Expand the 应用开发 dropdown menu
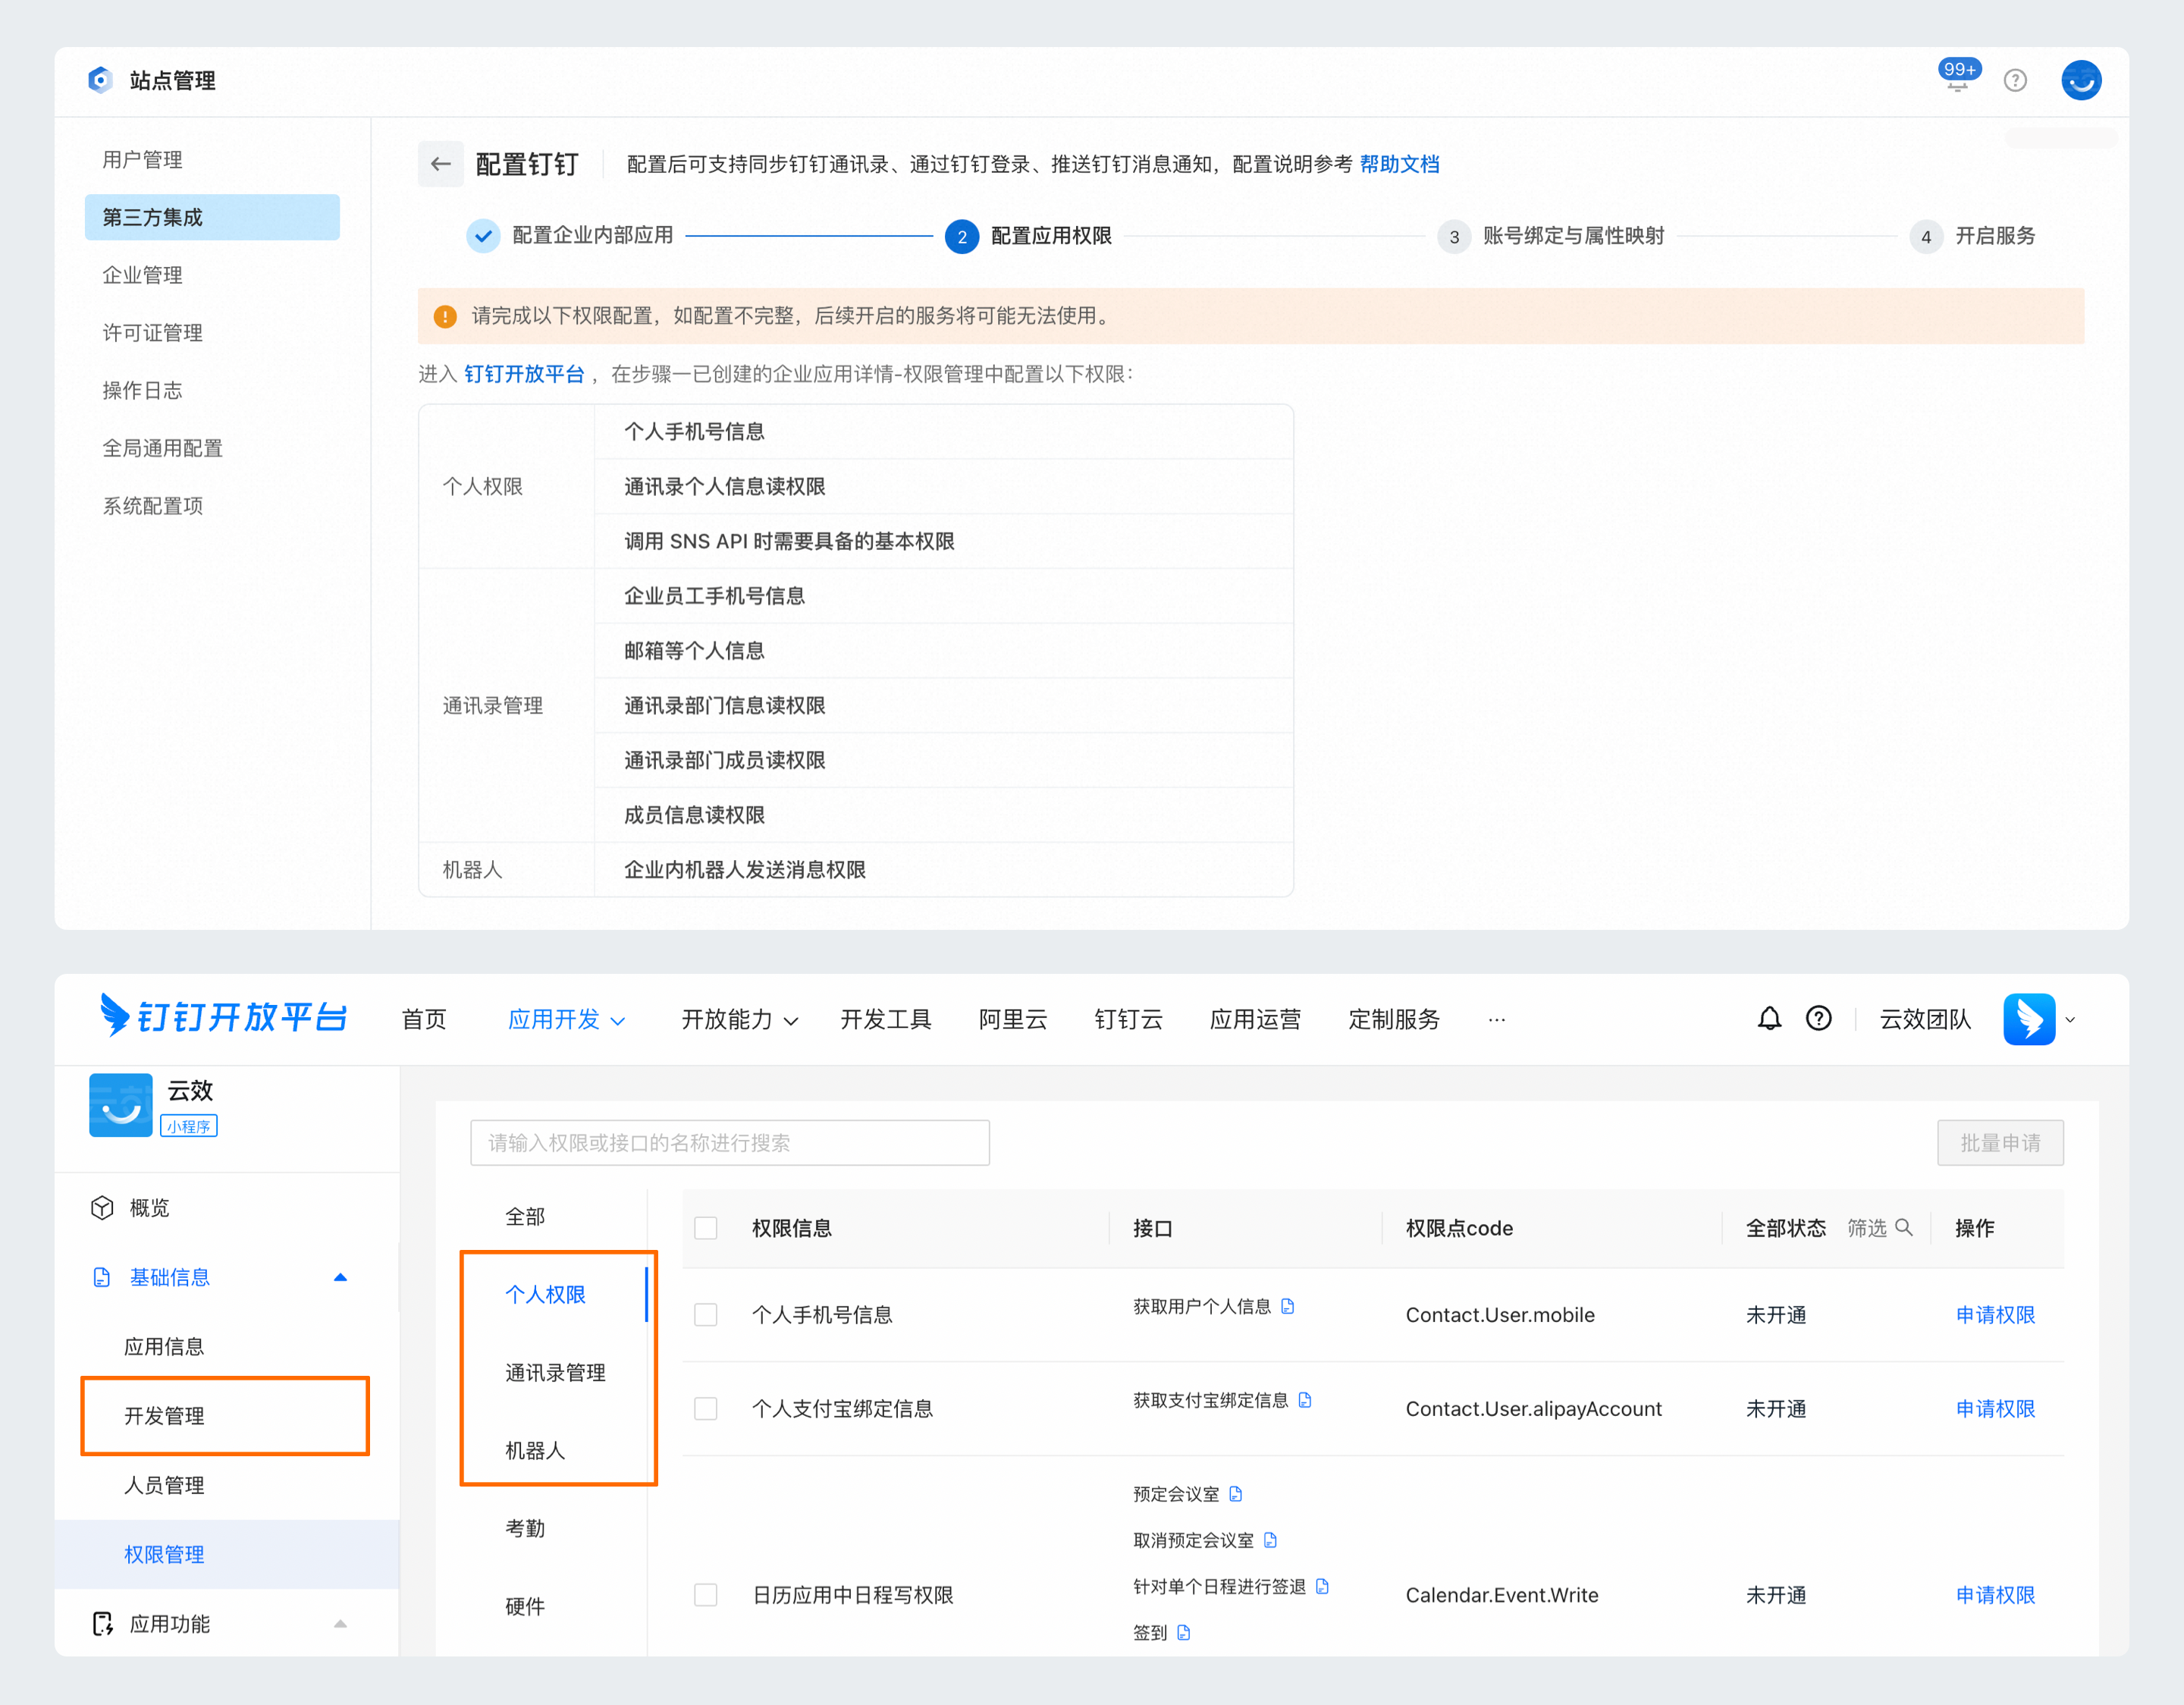The height and width of the screenshot is (1705, 2184). point(566,1019)
